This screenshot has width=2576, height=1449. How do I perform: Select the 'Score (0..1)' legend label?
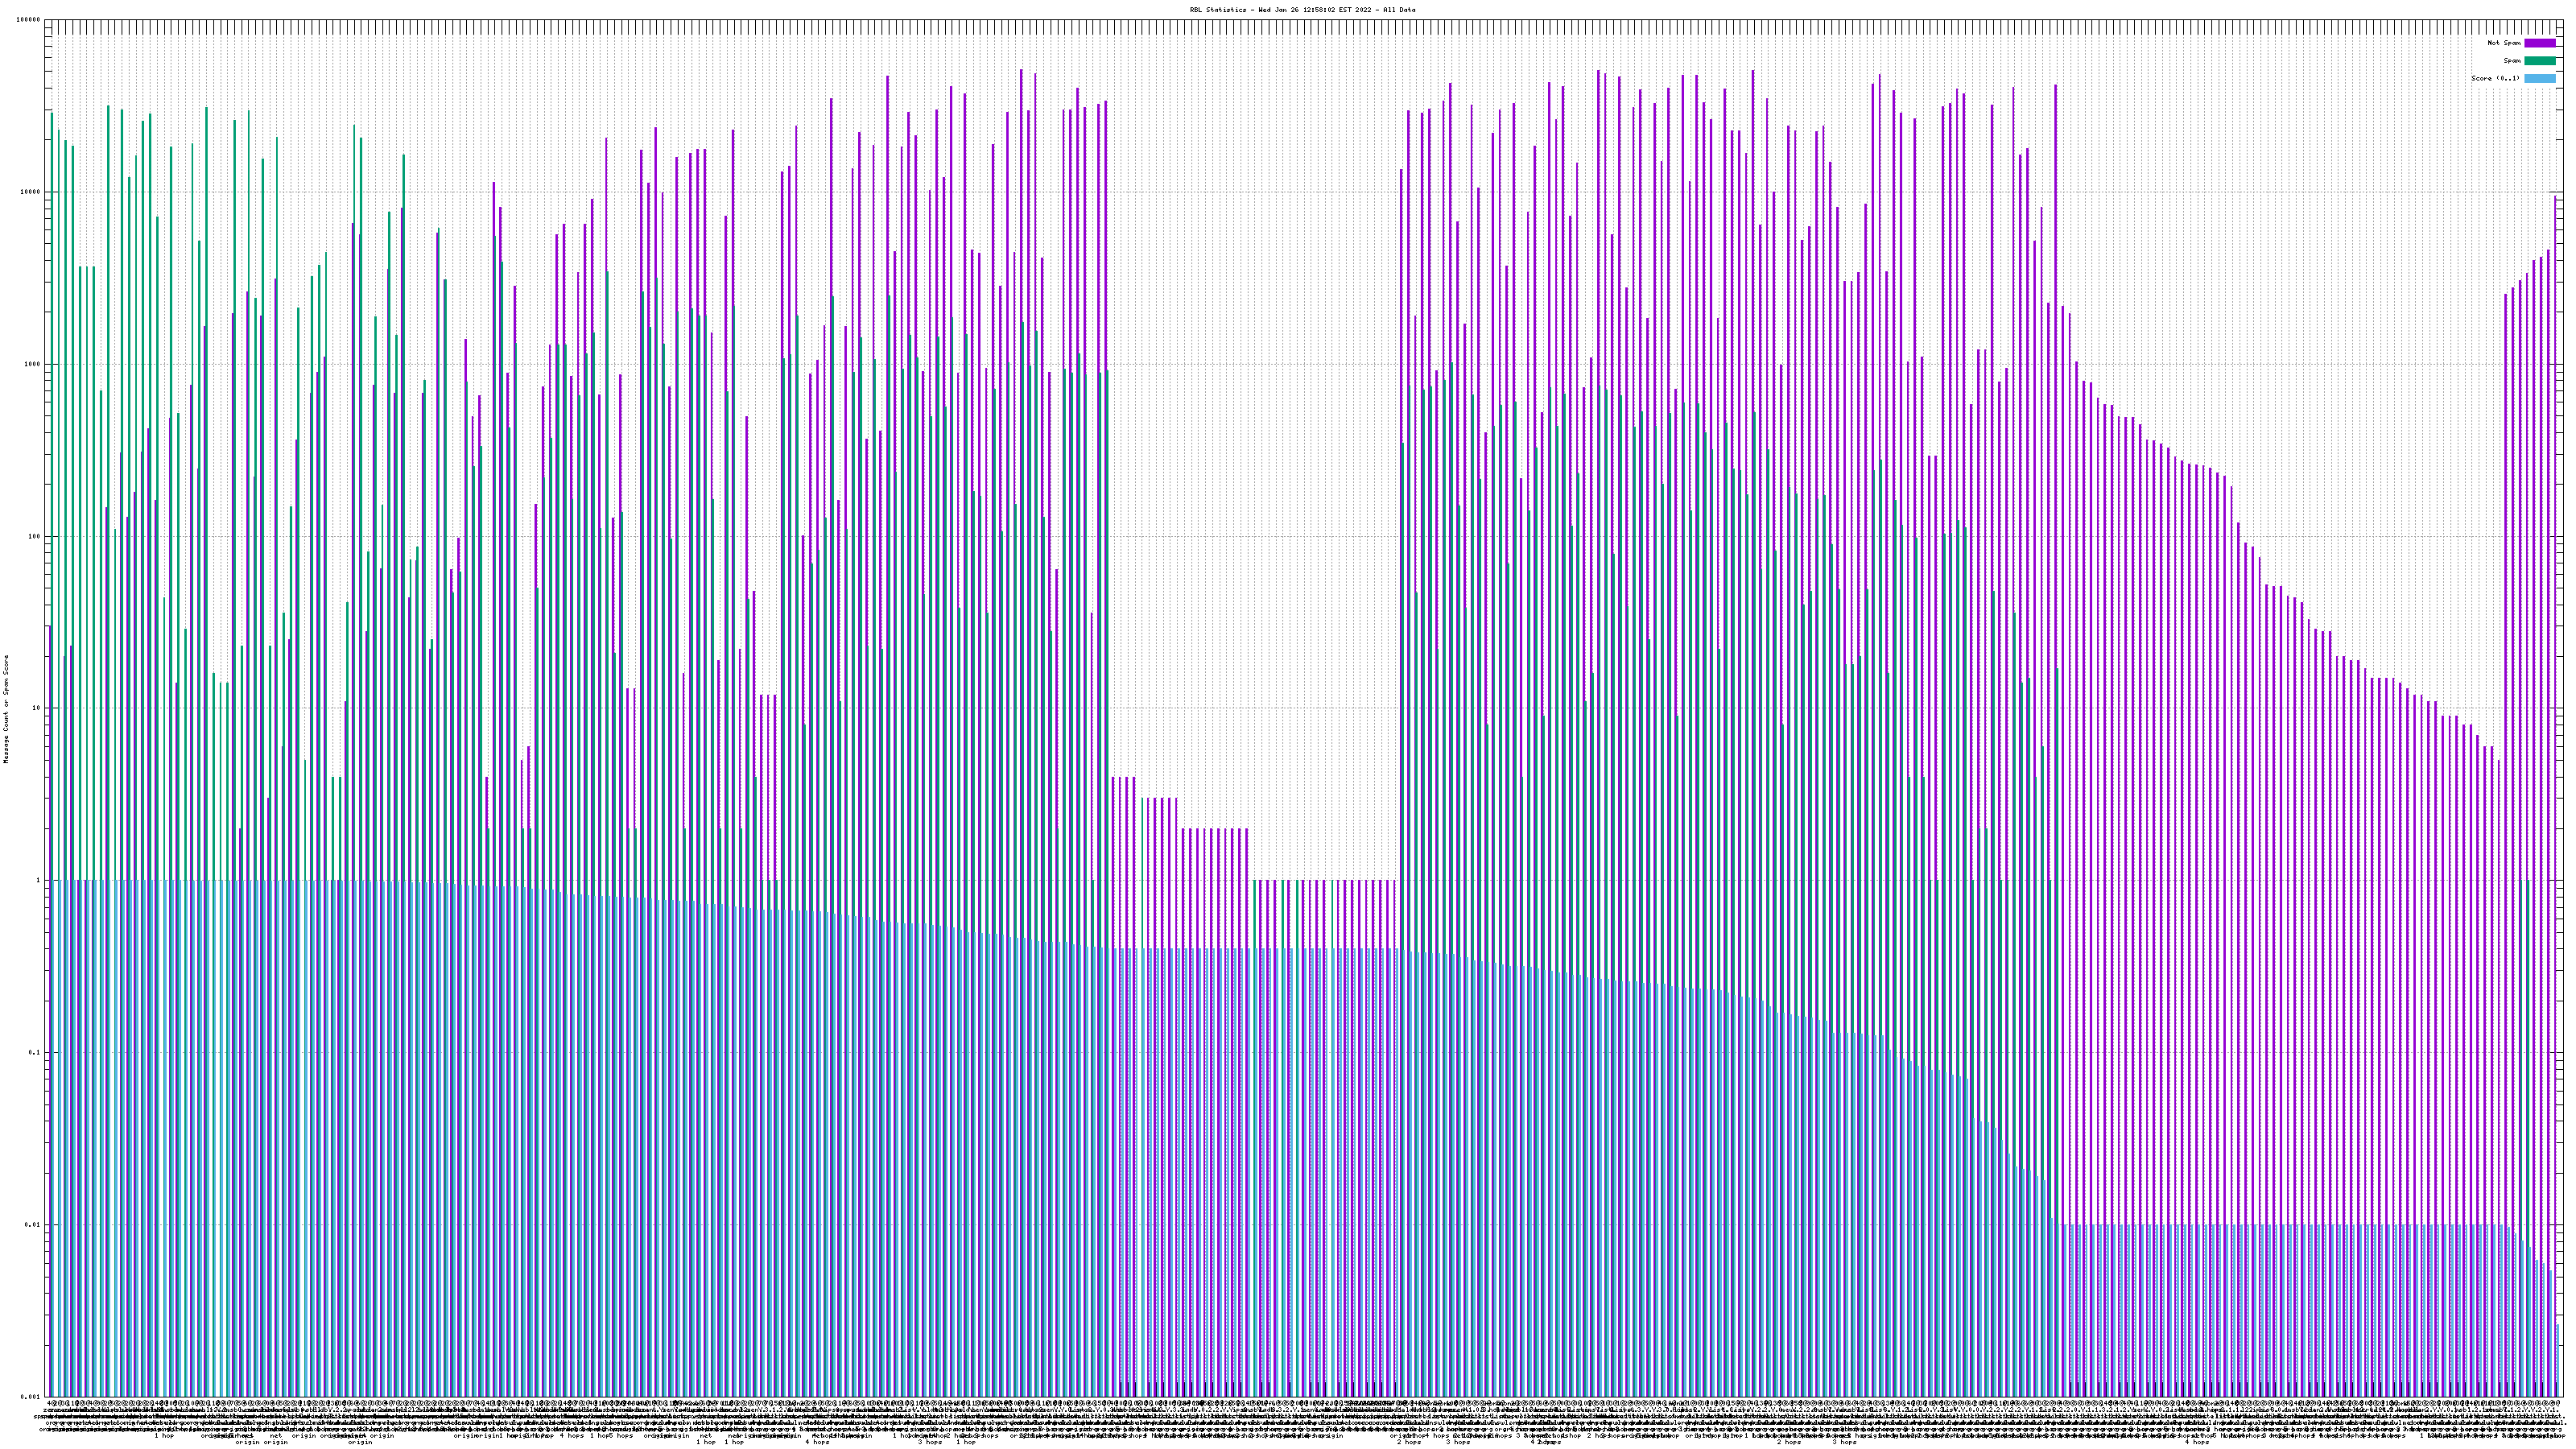click(x=2495, y=78)
